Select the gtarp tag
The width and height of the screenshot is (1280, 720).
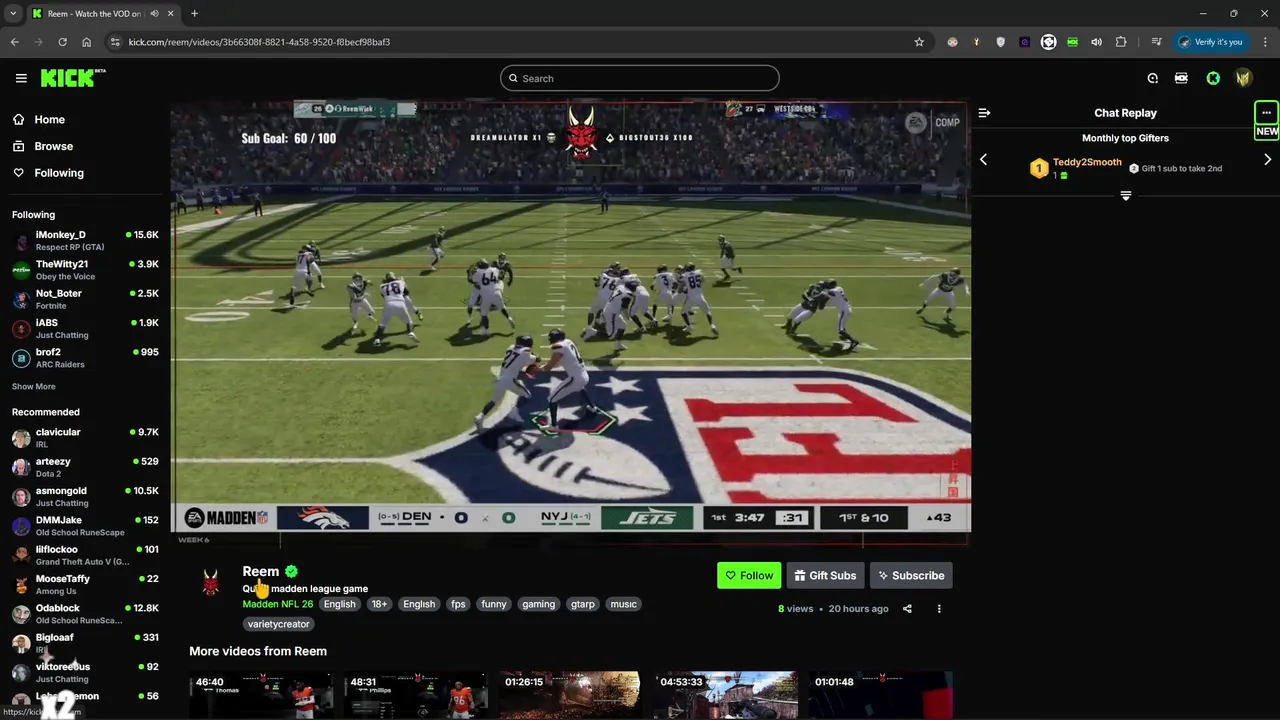[x=583, y=604]
